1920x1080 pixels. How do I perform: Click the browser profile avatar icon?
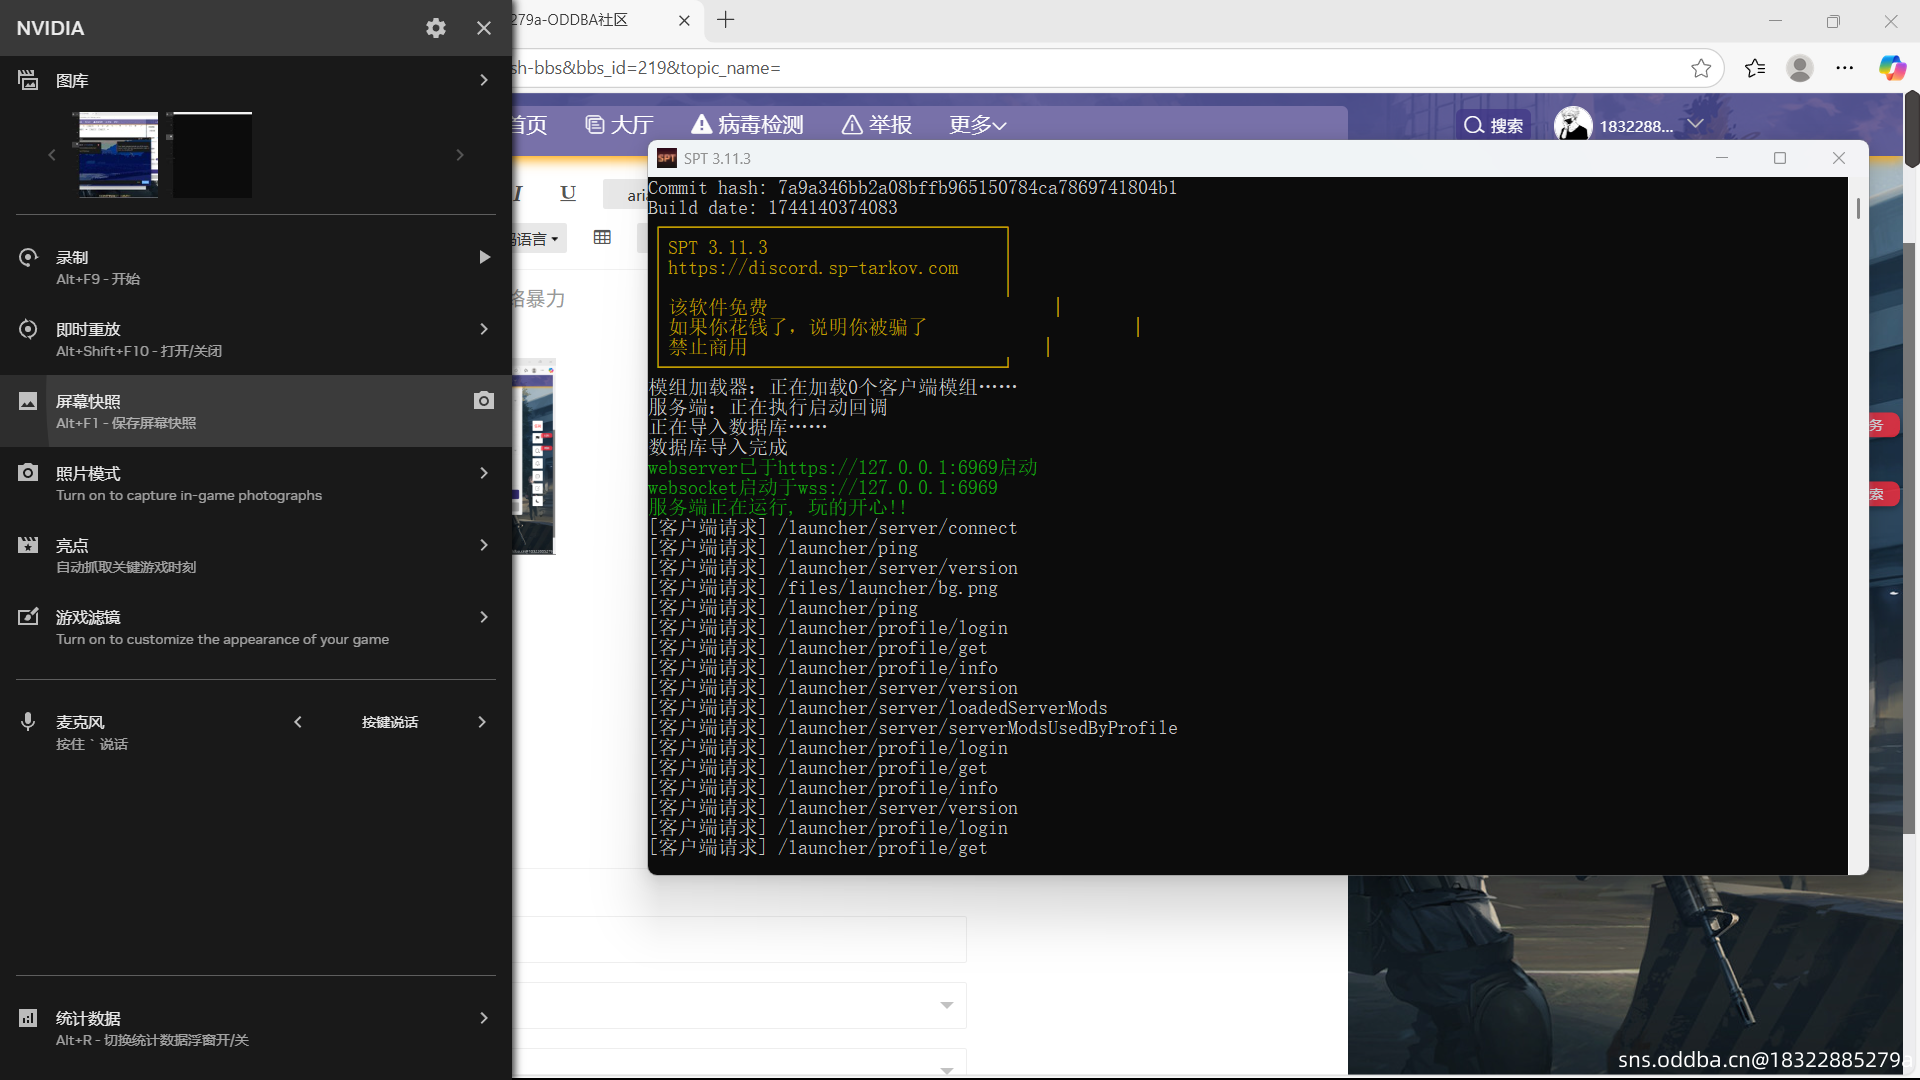pyautogui.click(x=1800, y=68)
